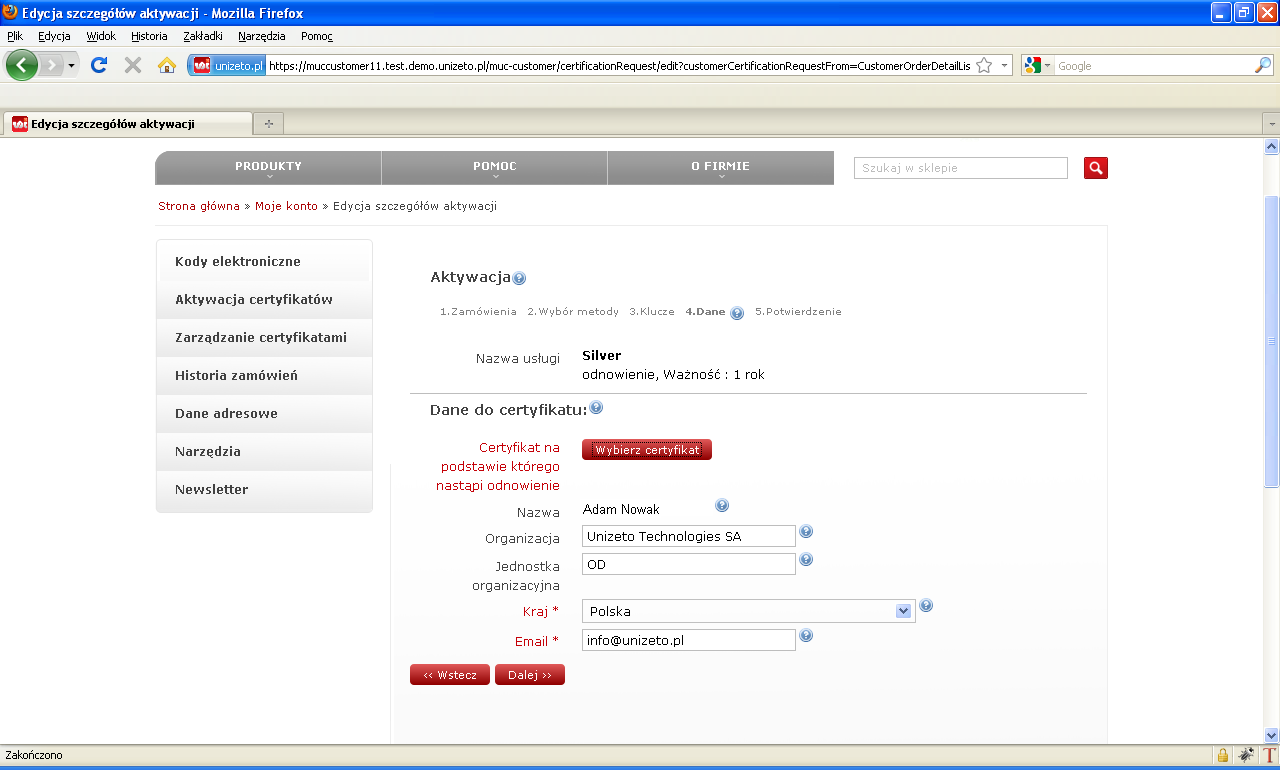Click the browser Forward arrow button

point(51,65)
